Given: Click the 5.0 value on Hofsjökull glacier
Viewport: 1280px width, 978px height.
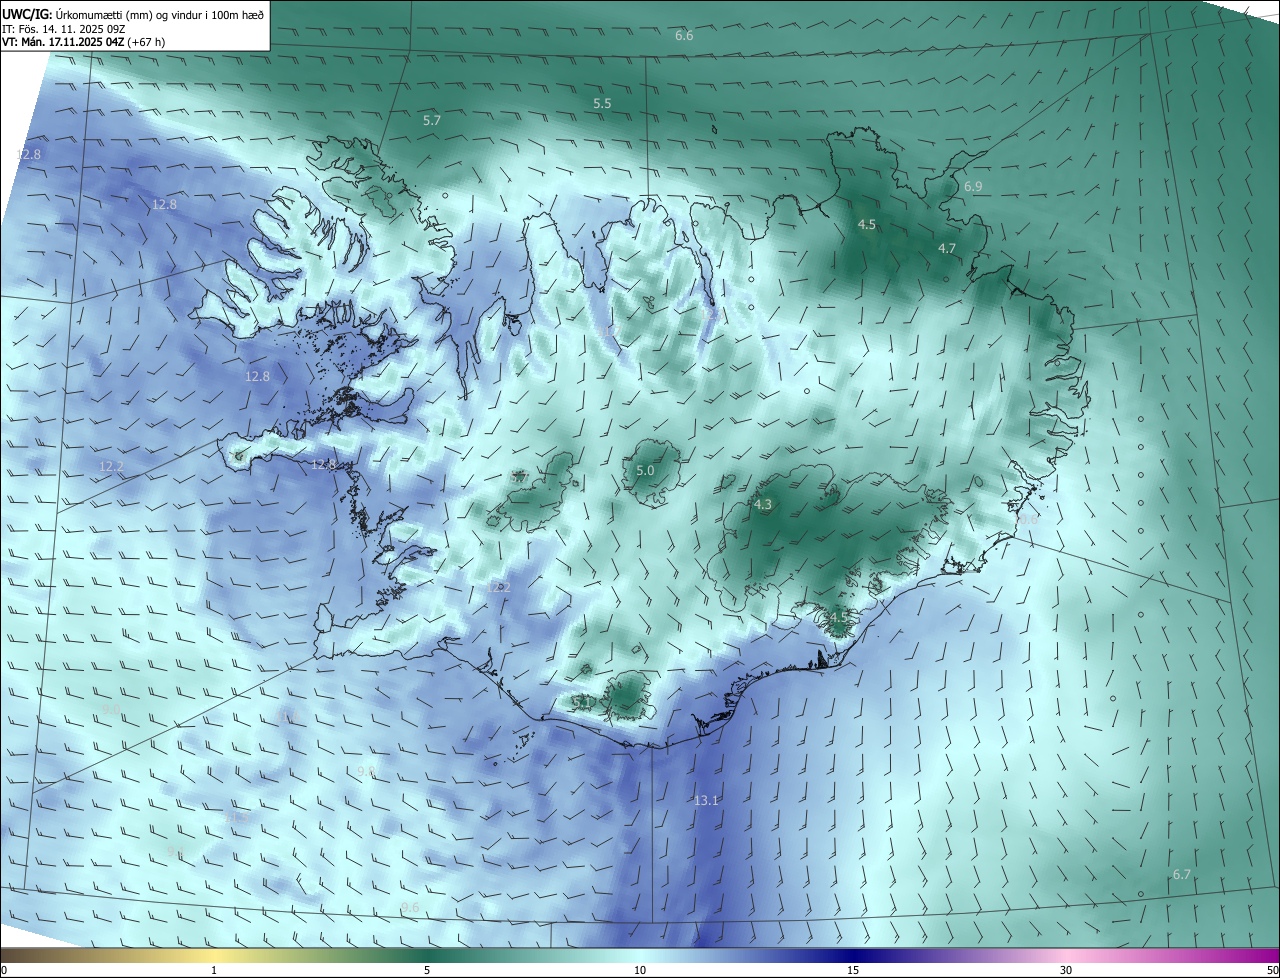Looking at the screenshot, I should 645,470.
